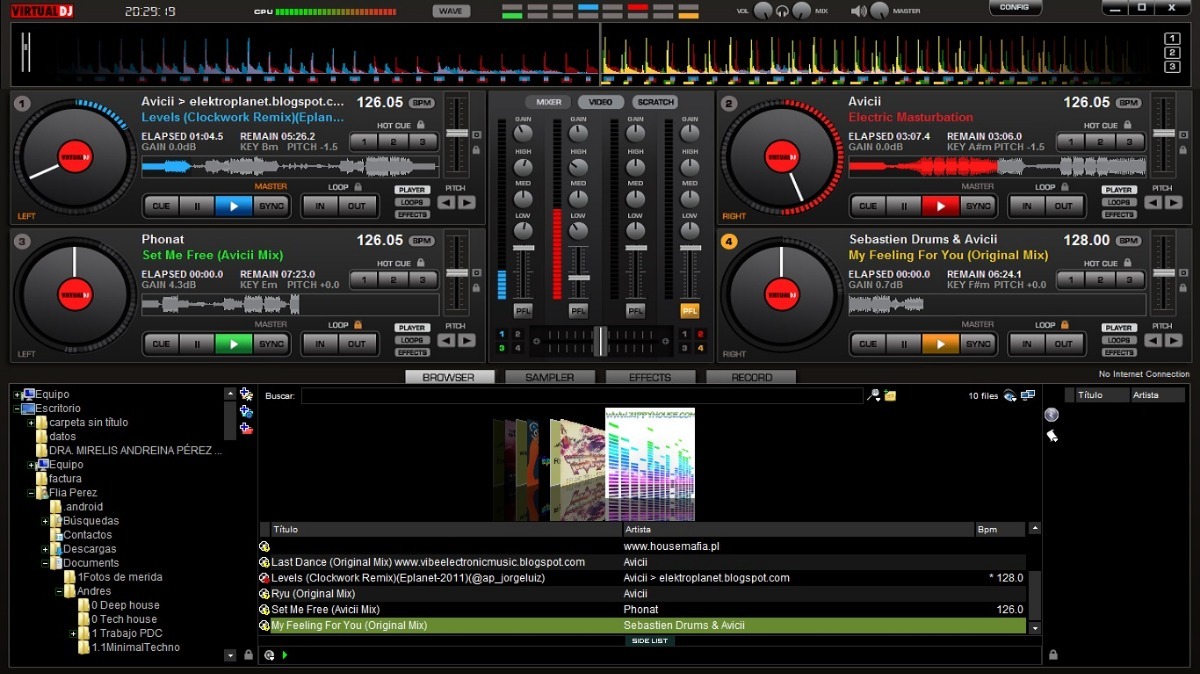The height and width of the screenshot is (674, 1200).
Task: Click the search options magnifier icon
Action: pos(873,396)
